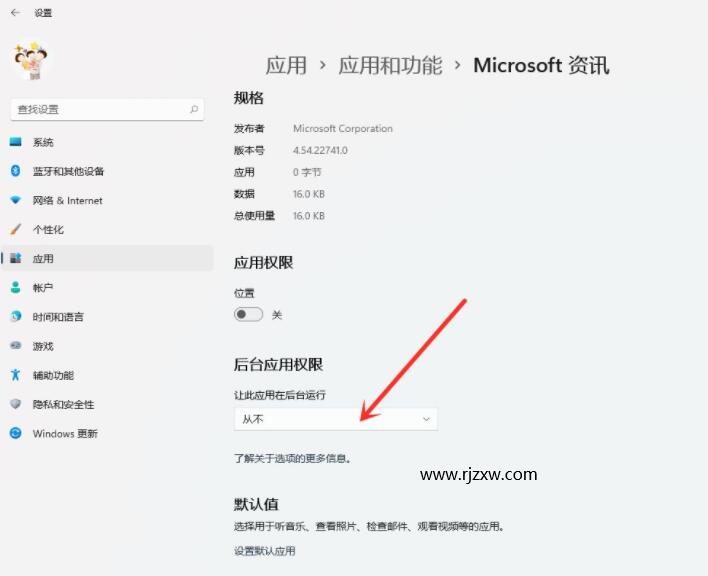
Task: Click the 总使用量 16.0 KB value
Action: (x=309, y=216)
